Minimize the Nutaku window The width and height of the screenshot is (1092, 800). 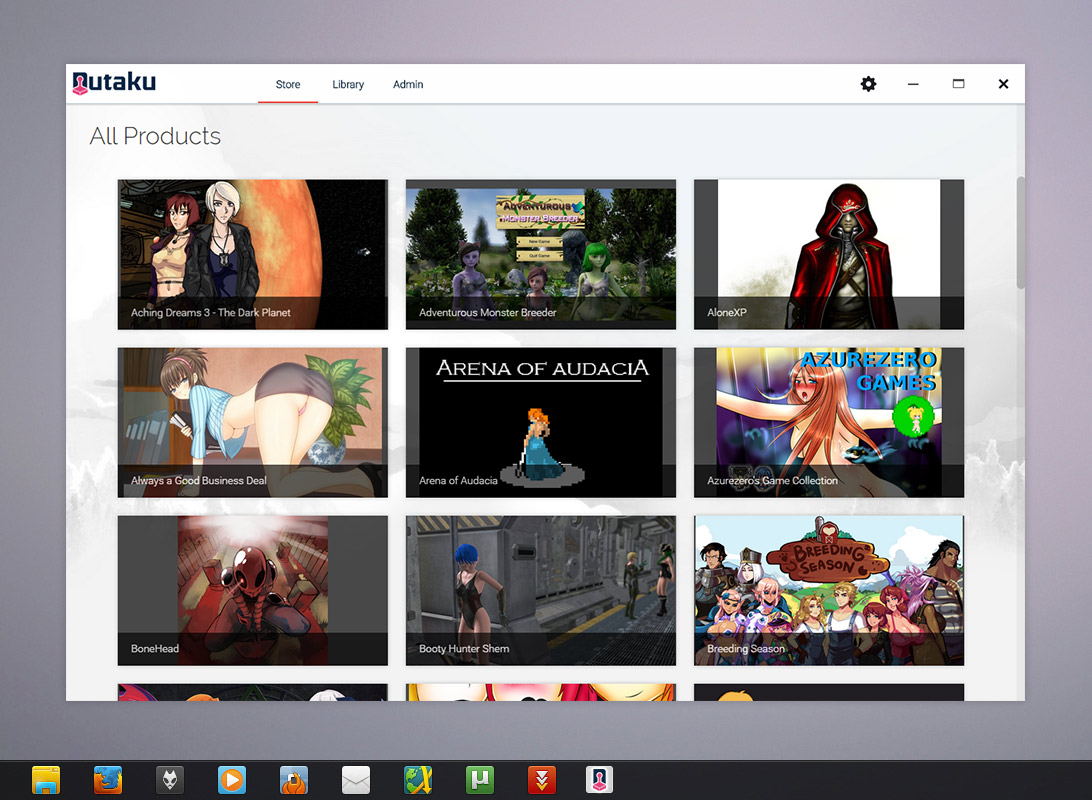[913, 84]
